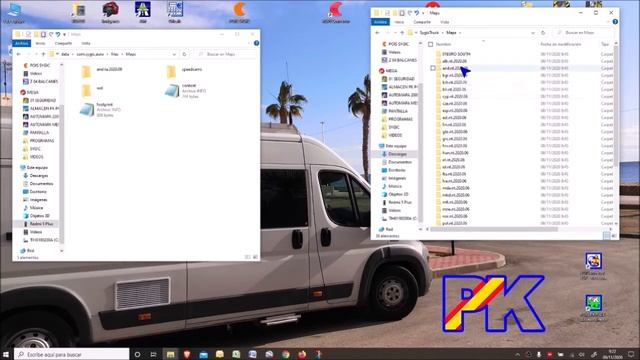Open Vista tab in the right window
This screenshot has width=640, height=360.
444,22
